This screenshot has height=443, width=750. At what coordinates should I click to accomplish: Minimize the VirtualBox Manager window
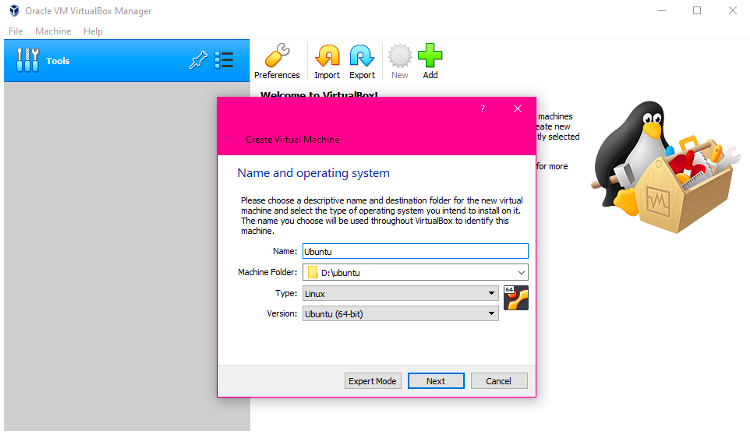pos(662,11)
